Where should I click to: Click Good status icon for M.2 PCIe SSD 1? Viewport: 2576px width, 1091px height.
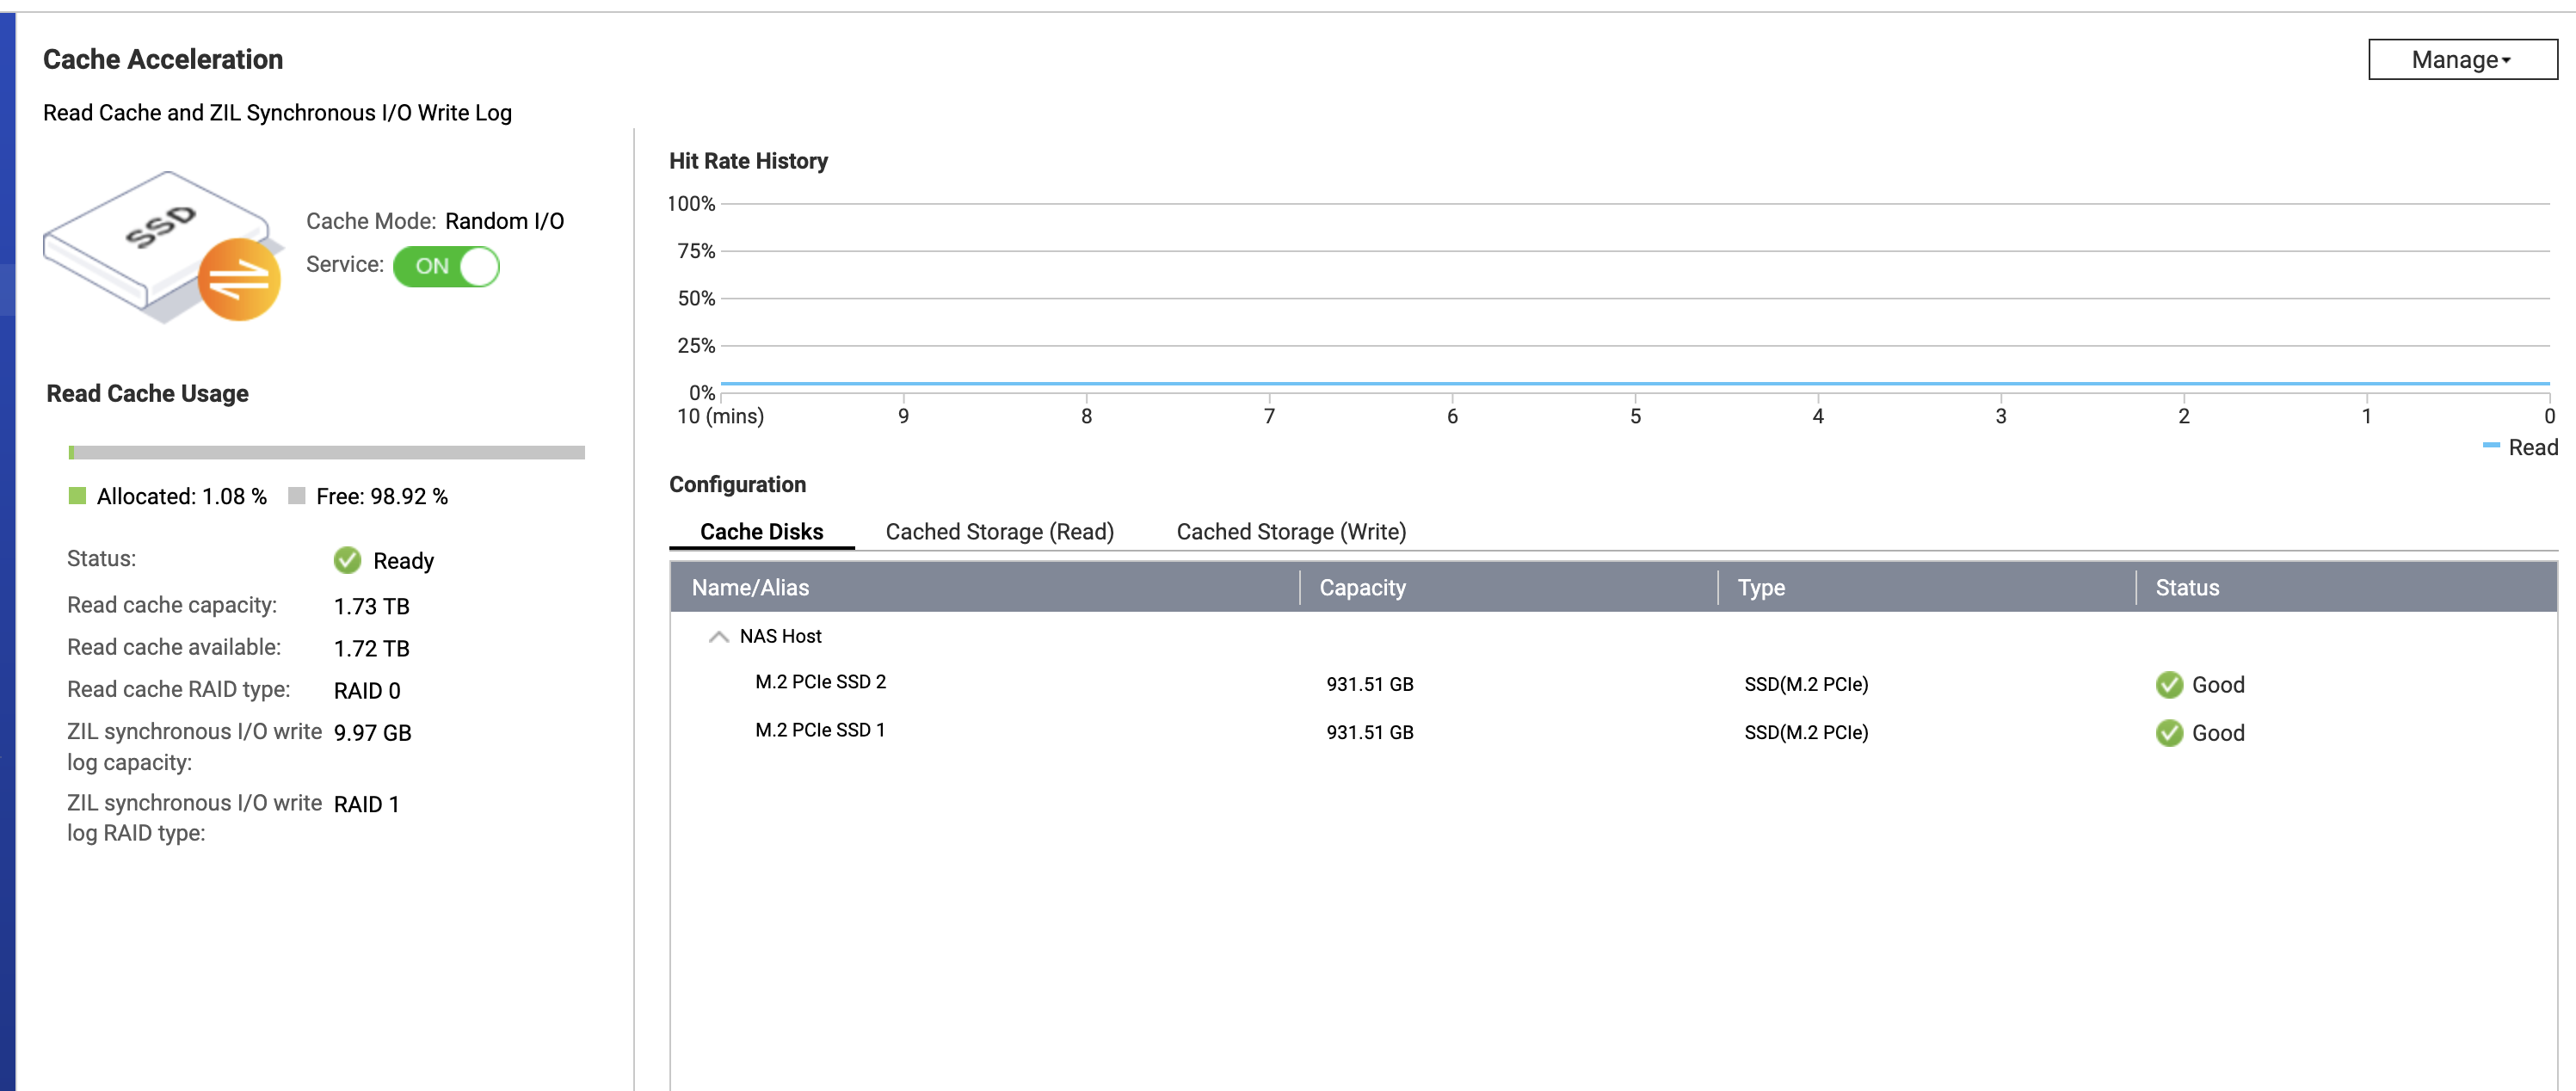coord(2168,733)
